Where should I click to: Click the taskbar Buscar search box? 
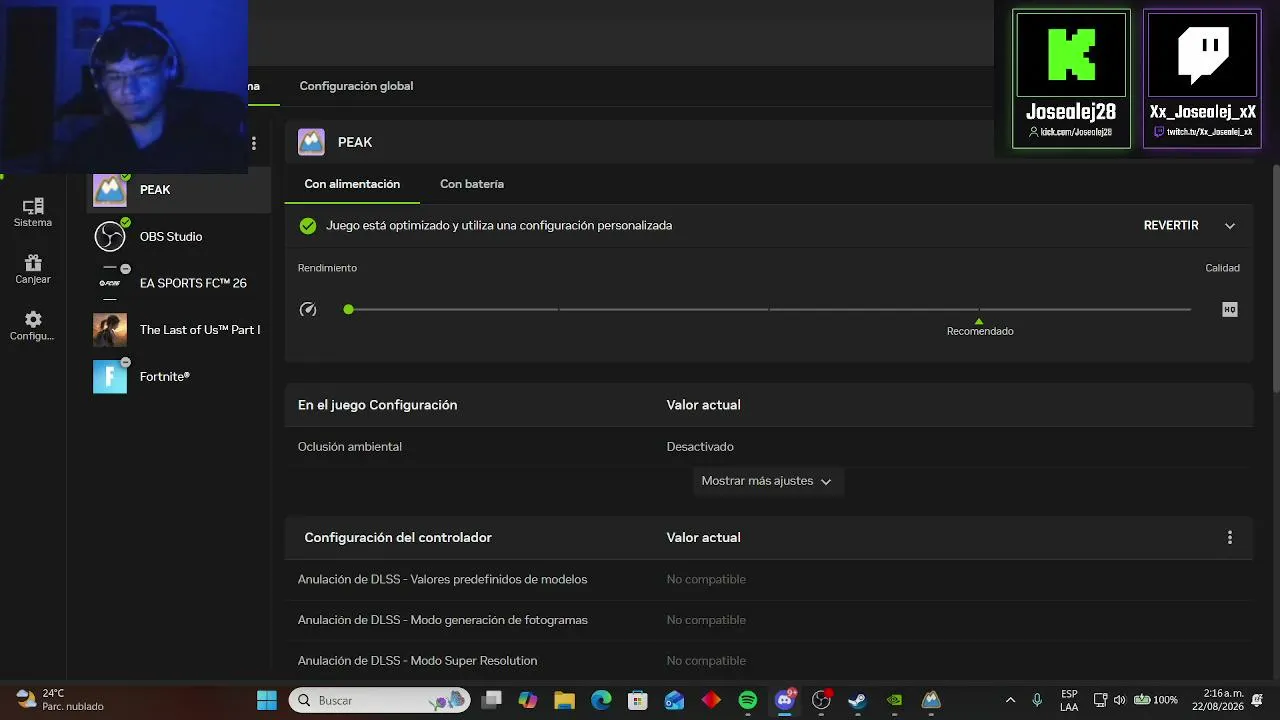(x=380, y=701)
